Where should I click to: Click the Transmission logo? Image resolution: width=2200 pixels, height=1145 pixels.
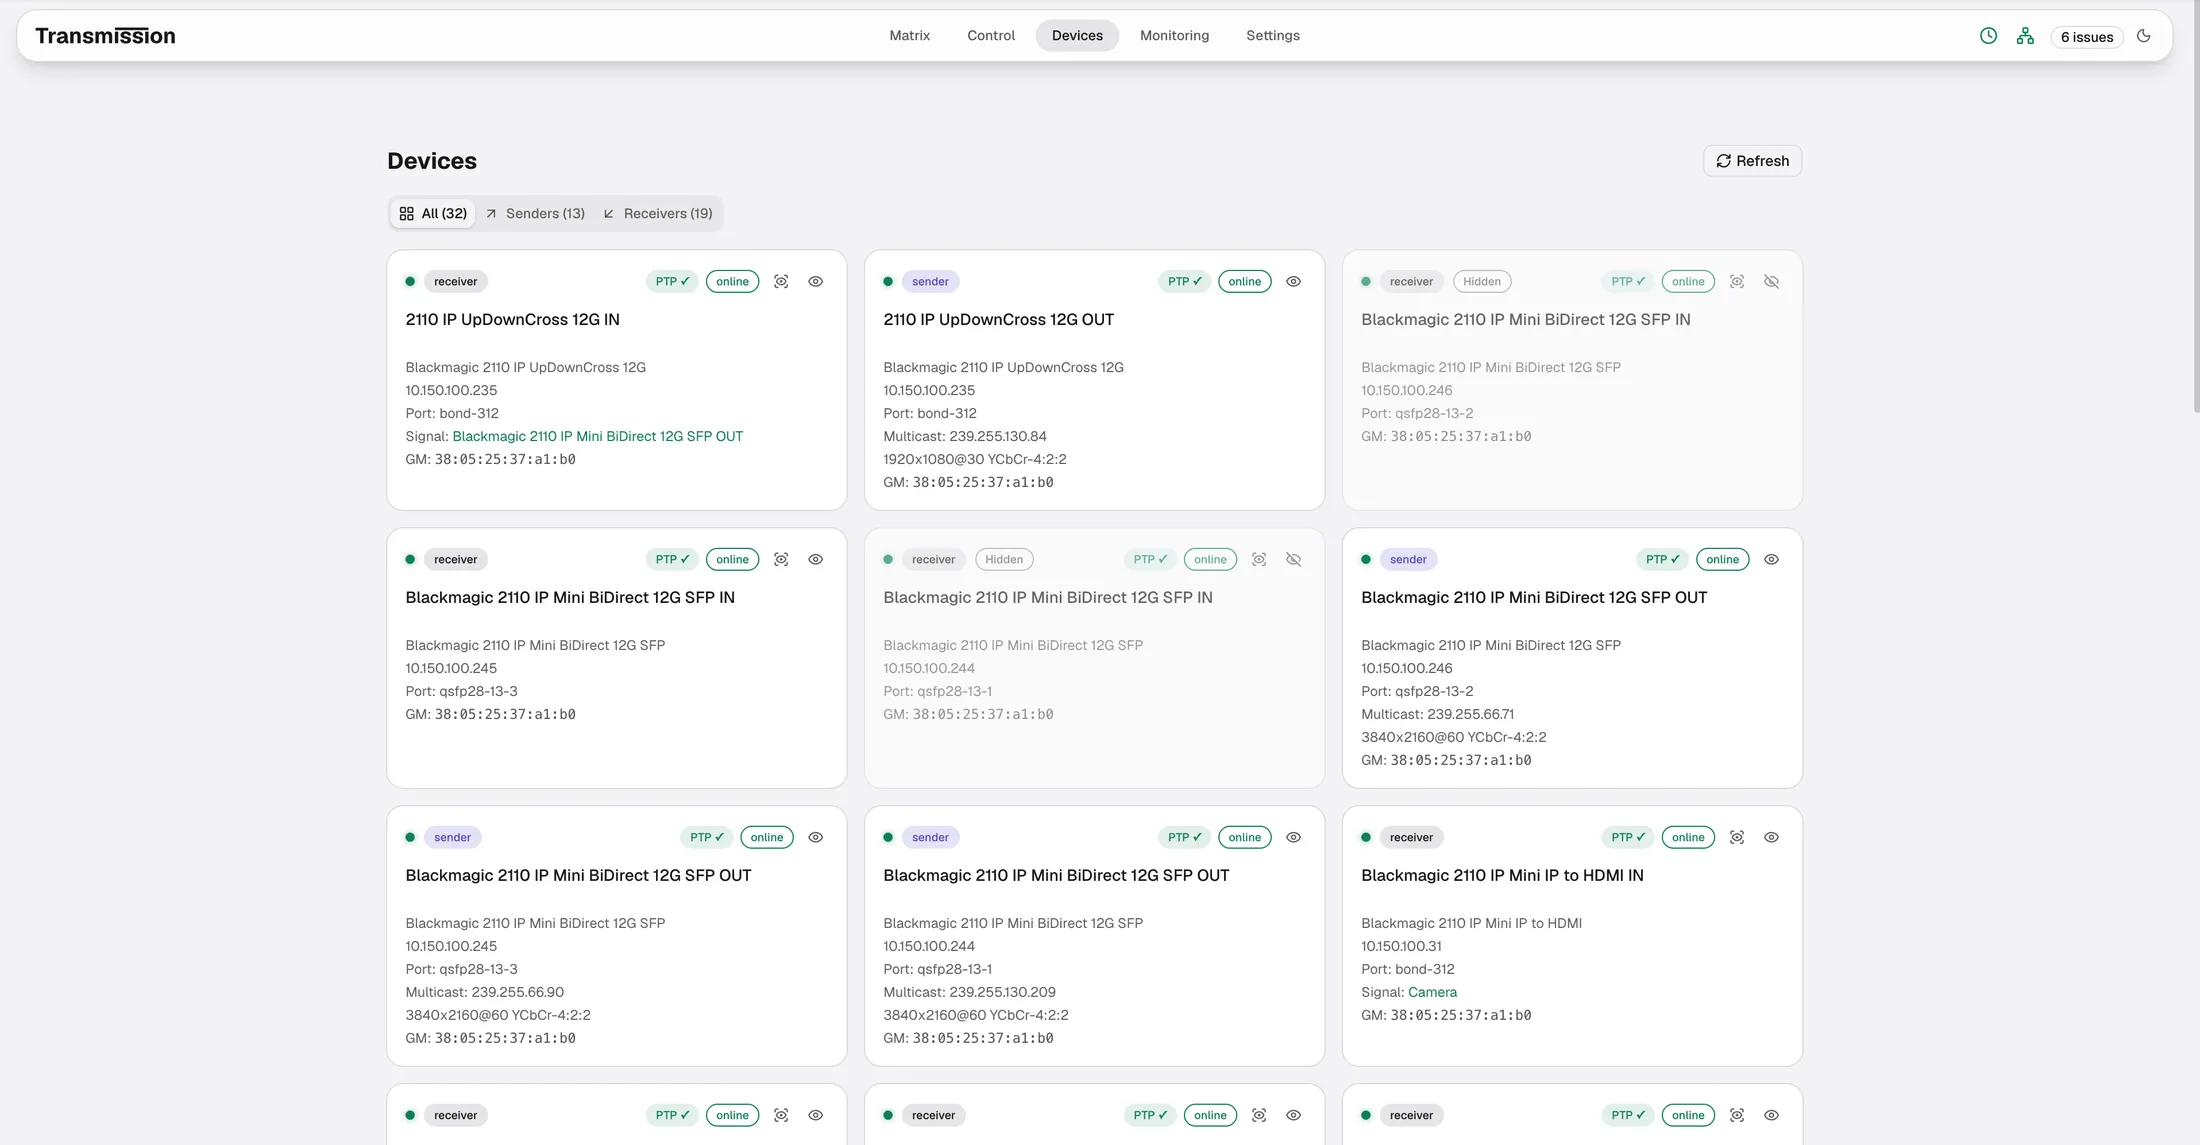pyautogui.click(x=105, y=36)
